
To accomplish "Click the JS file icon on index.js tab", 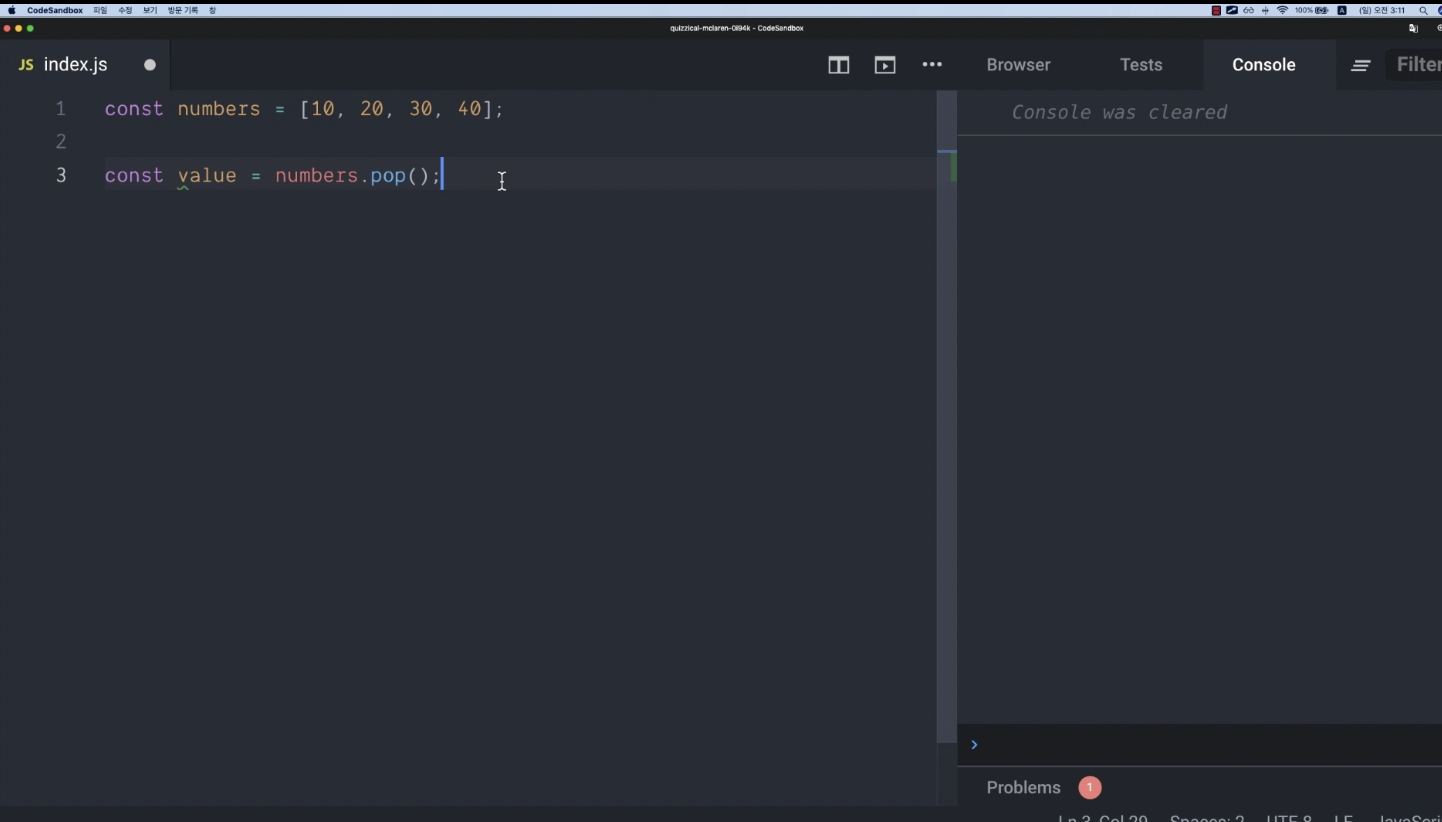I will pyautogui.click(x=26, y=65).
